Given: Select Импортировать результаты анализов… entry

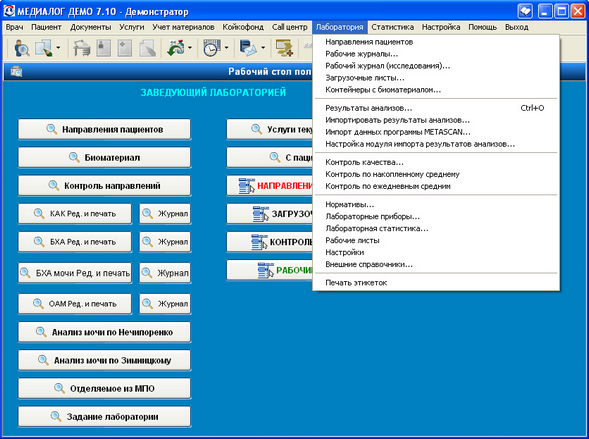Looking at the screenshot, I should pos(436,120).
